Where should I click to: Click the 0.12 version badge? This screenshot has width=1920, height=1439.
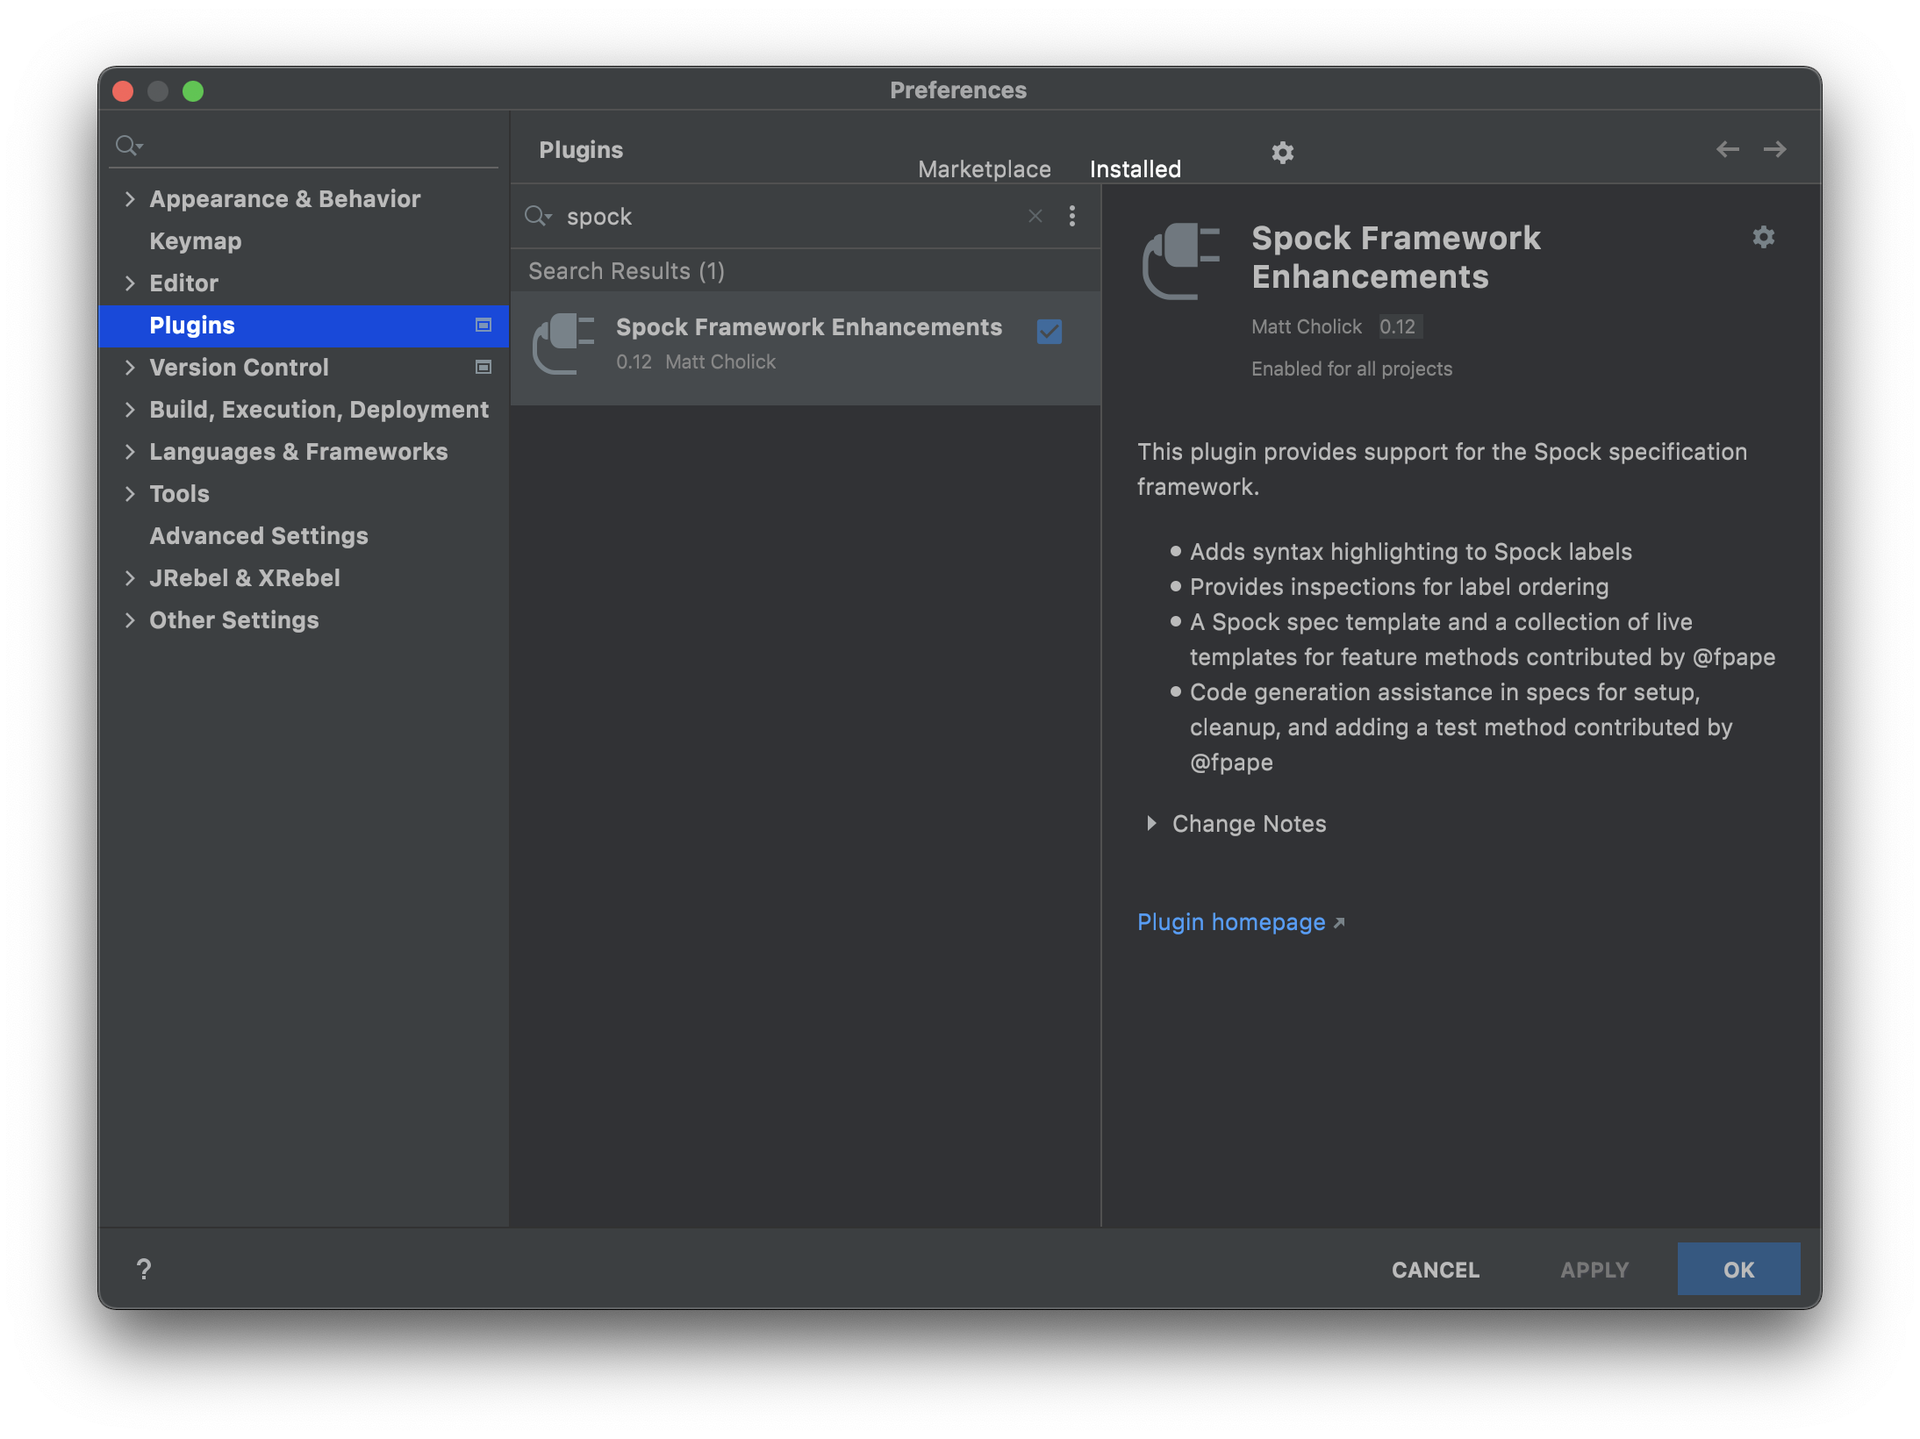click(1398, 326)
